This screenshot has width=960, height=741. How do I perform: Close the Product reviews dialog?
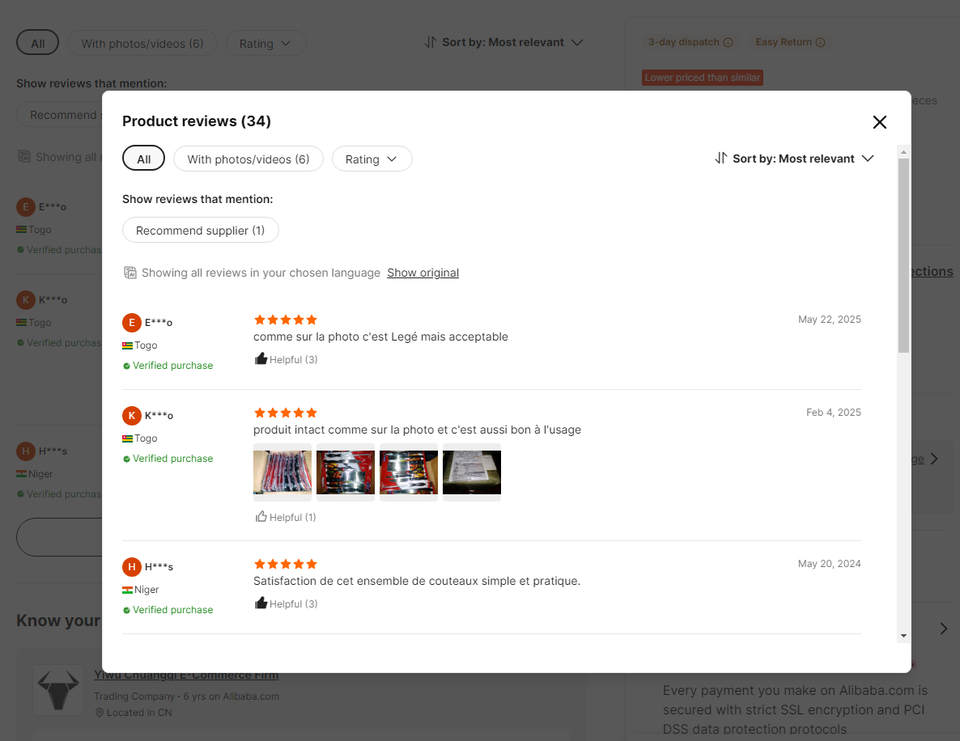coord(879,122)
